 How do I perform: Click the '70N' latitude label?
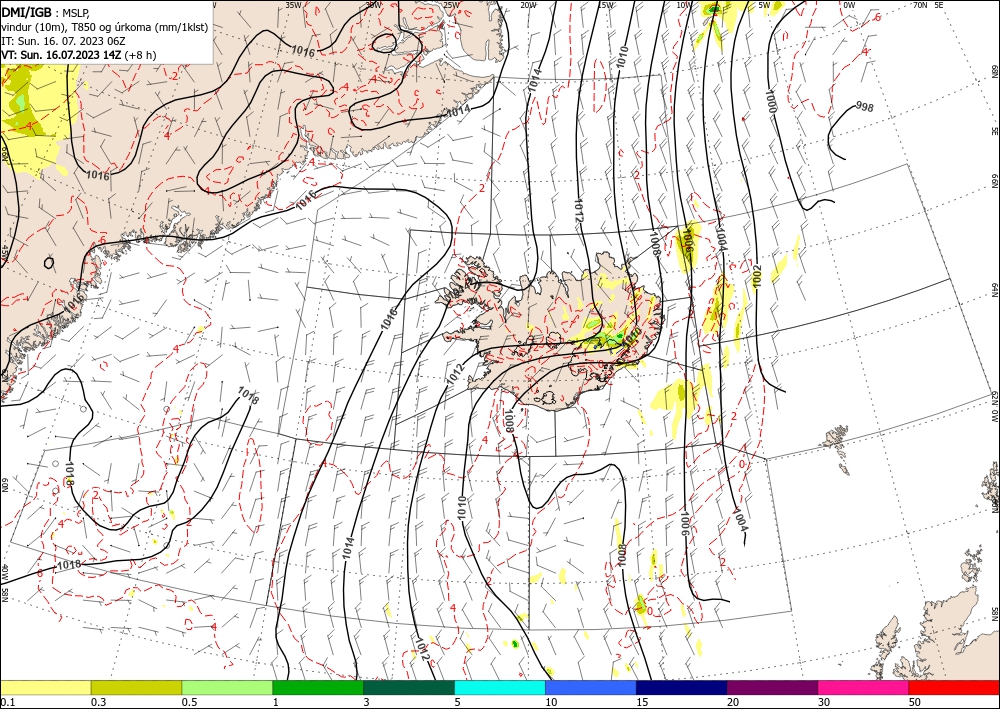[x=920, y=5]
